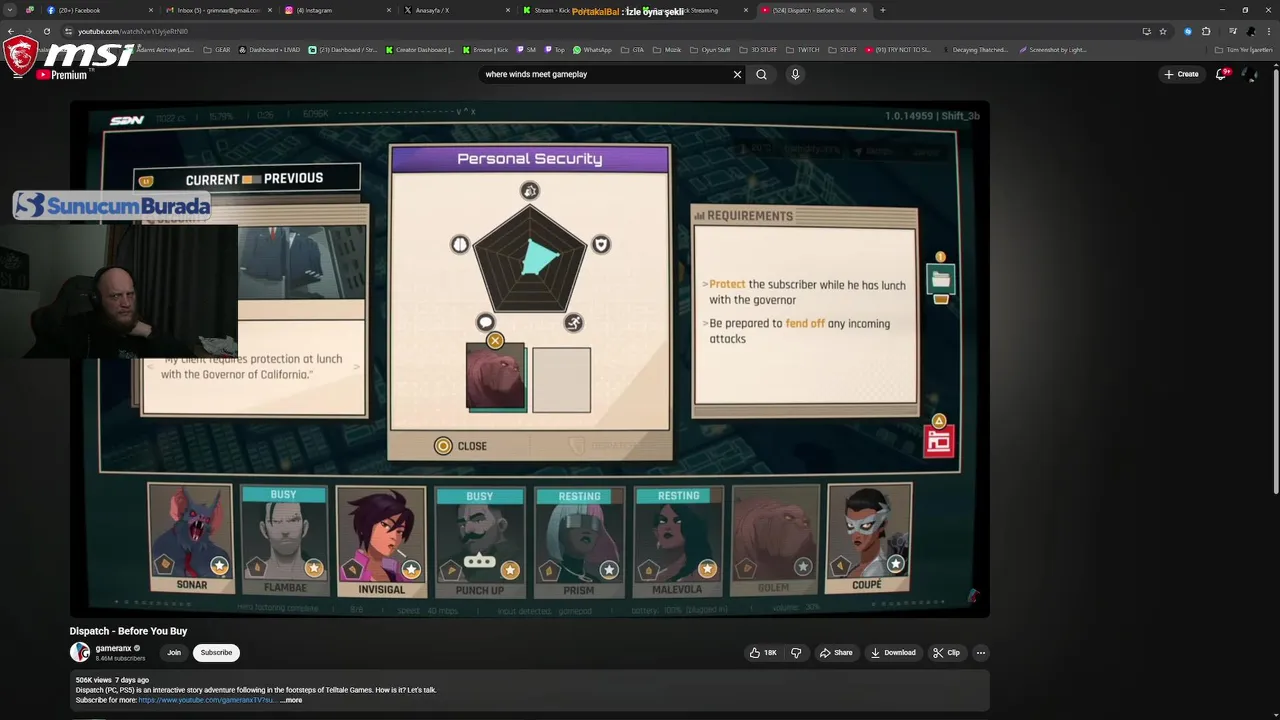Select the Invisigal hero card
This screenshot has height=720, width=1280.
pos(380,541)
